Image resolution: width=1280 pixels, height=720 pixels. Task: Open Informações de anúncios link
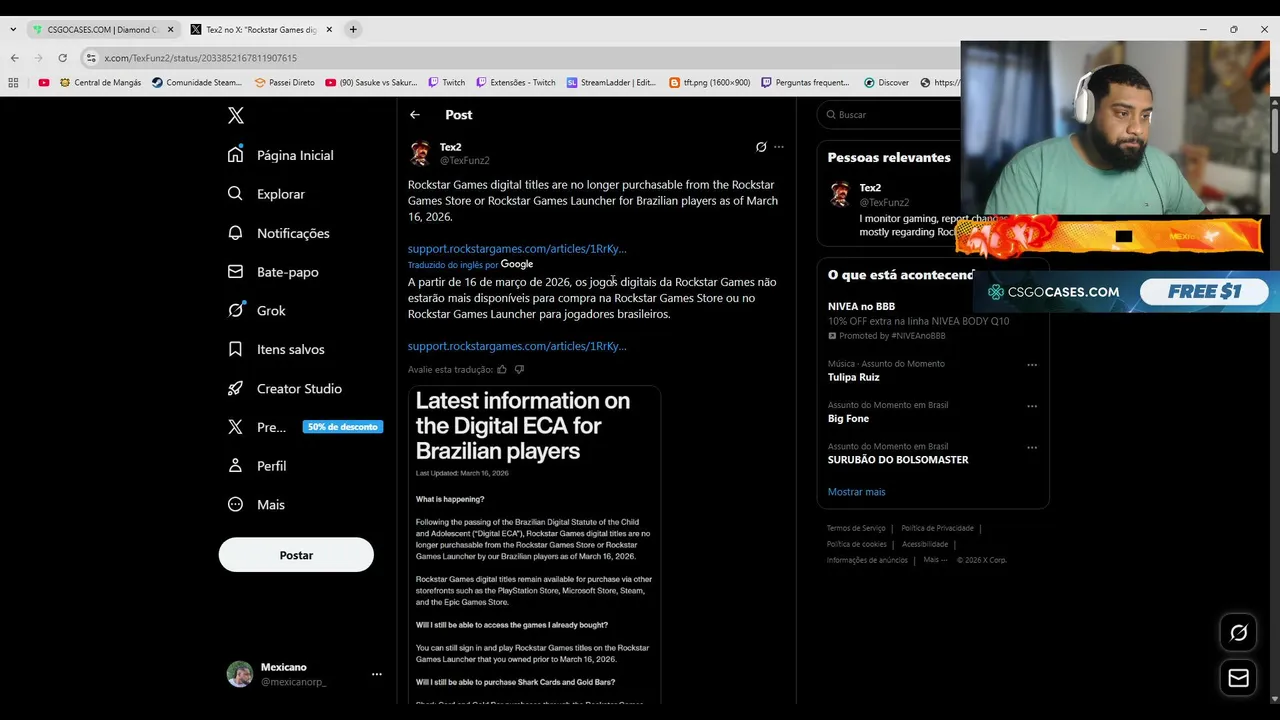[x=867, y=560]
